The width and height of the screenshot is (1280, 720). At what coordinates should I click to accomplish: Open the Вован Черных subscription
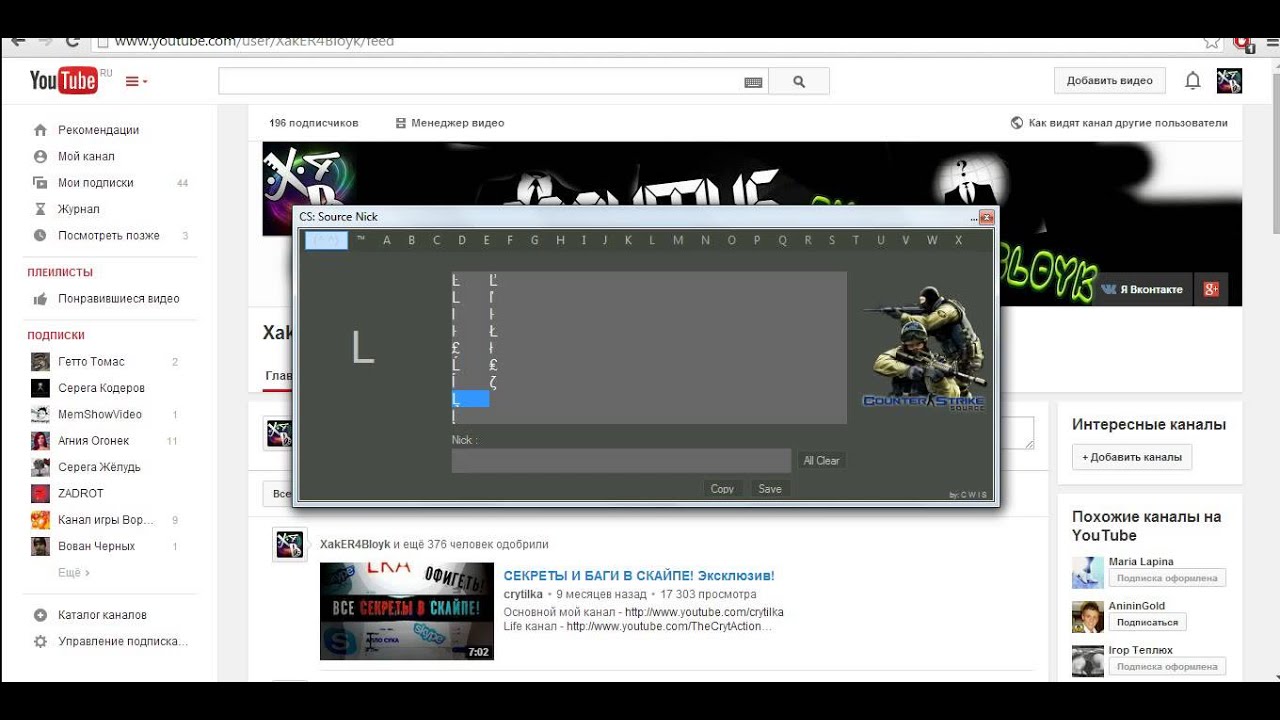tap(96, 546)
